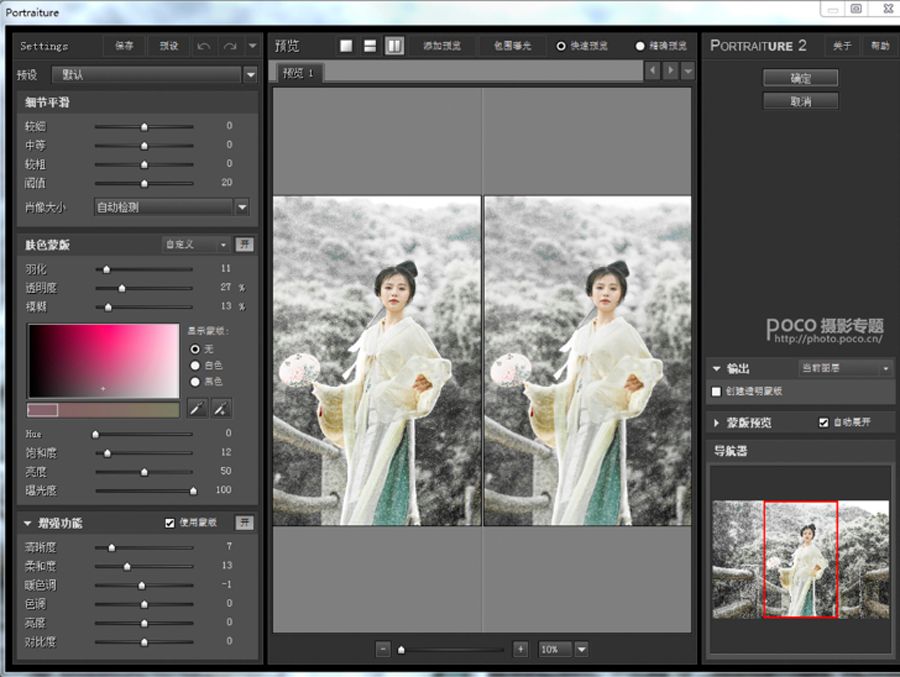
Task: Click the 清晰度 sharpness slider
Action: [144, 547]
